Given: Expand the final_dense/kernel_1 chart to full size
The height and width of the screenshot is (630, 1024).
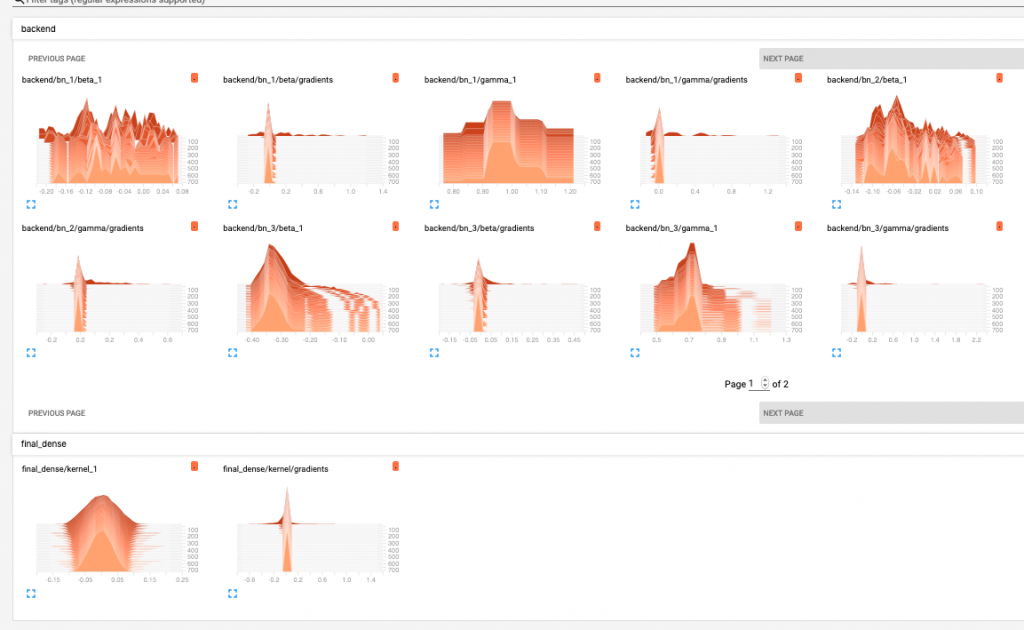Looking at the screenshot, I should [31, 593].
